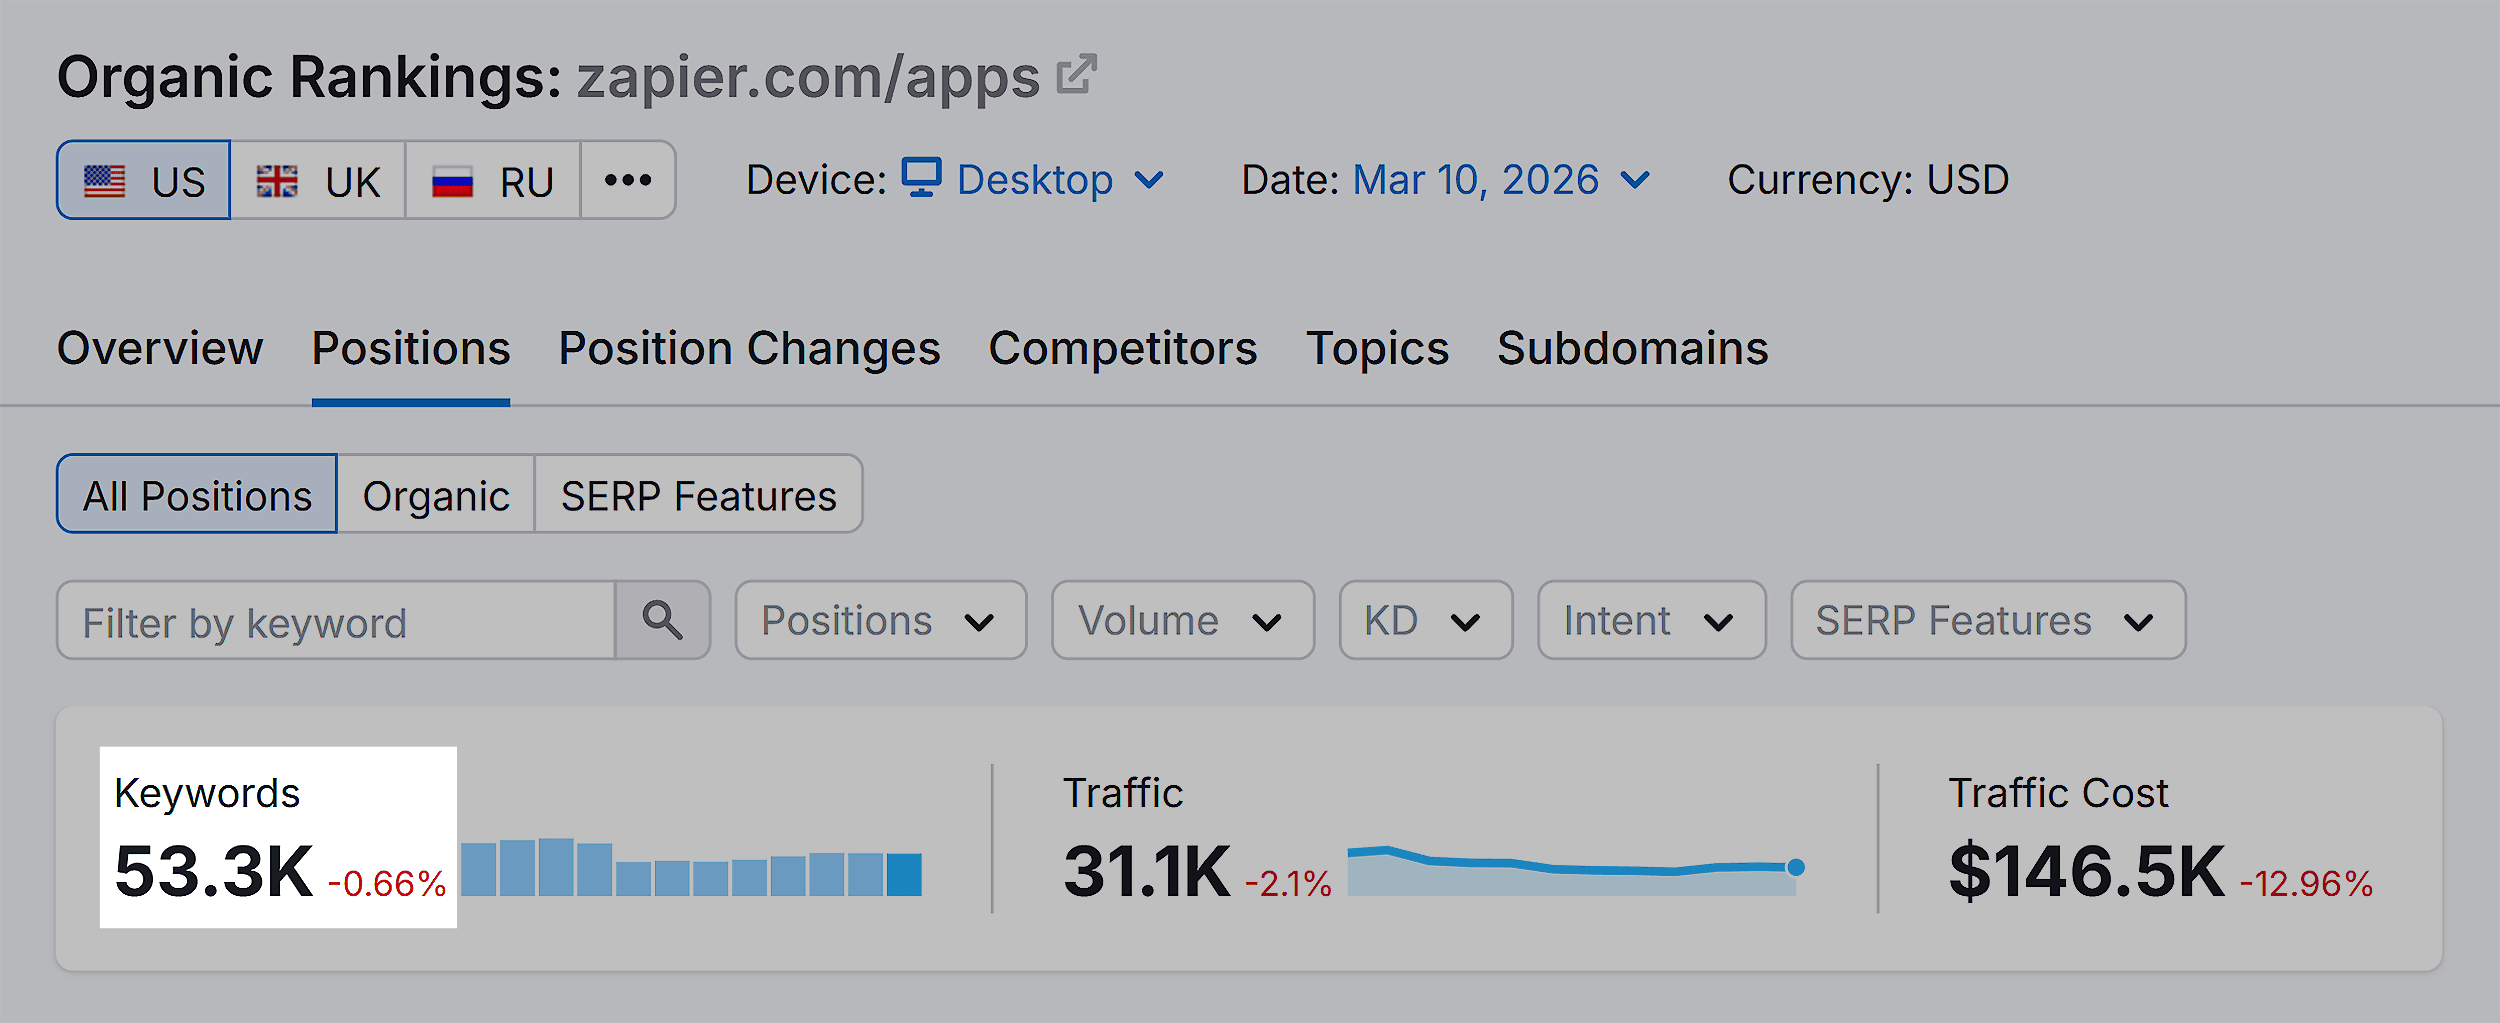Click the Desktop device monitor icon
Image resolution: width=2500 pixels, height=1023 pixels.
[x=920, y=180]
